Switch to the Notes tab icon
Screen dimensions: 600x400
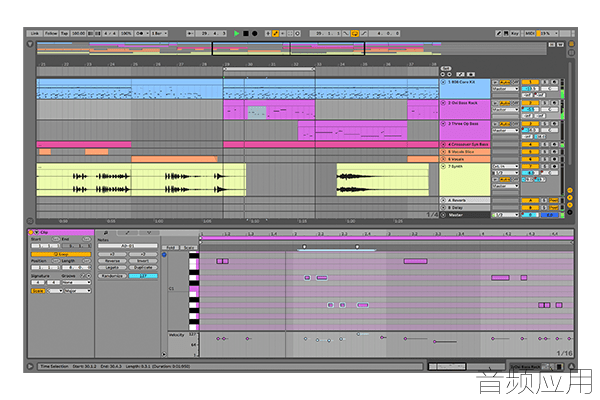tap(106, 233)
